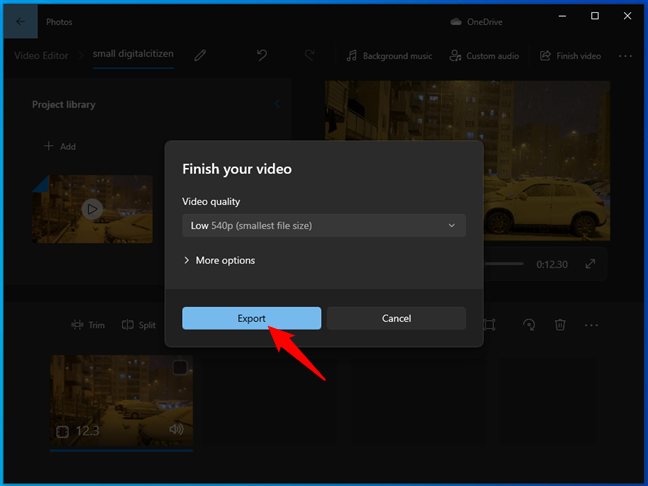Open Background music
The image size is (648, 486).
(x=389, y=56)
